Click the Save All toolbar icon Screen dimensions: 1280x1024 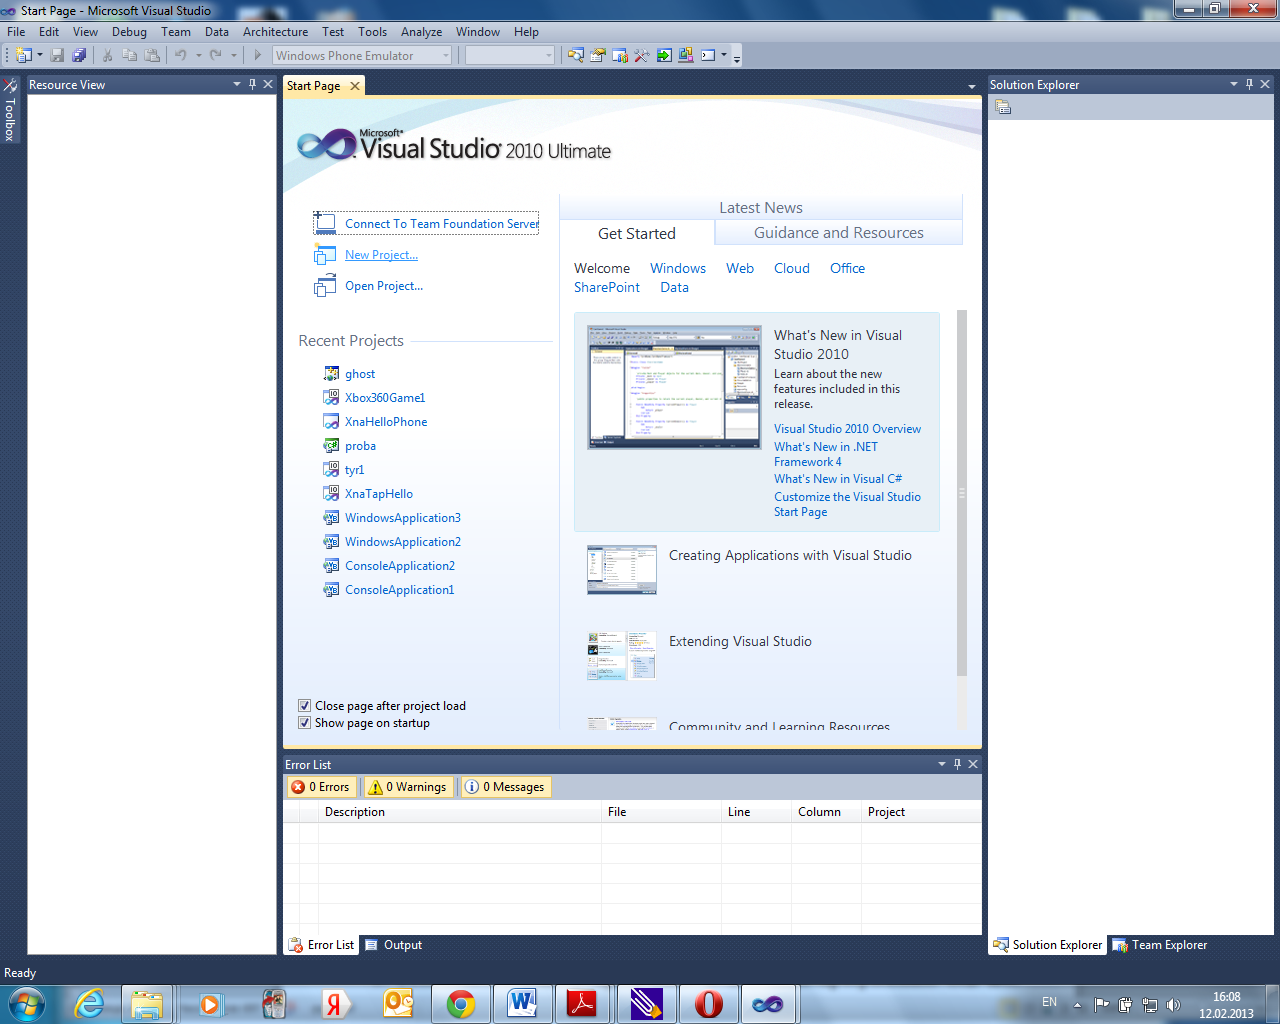pyautogui.click(x=79, y=56)
